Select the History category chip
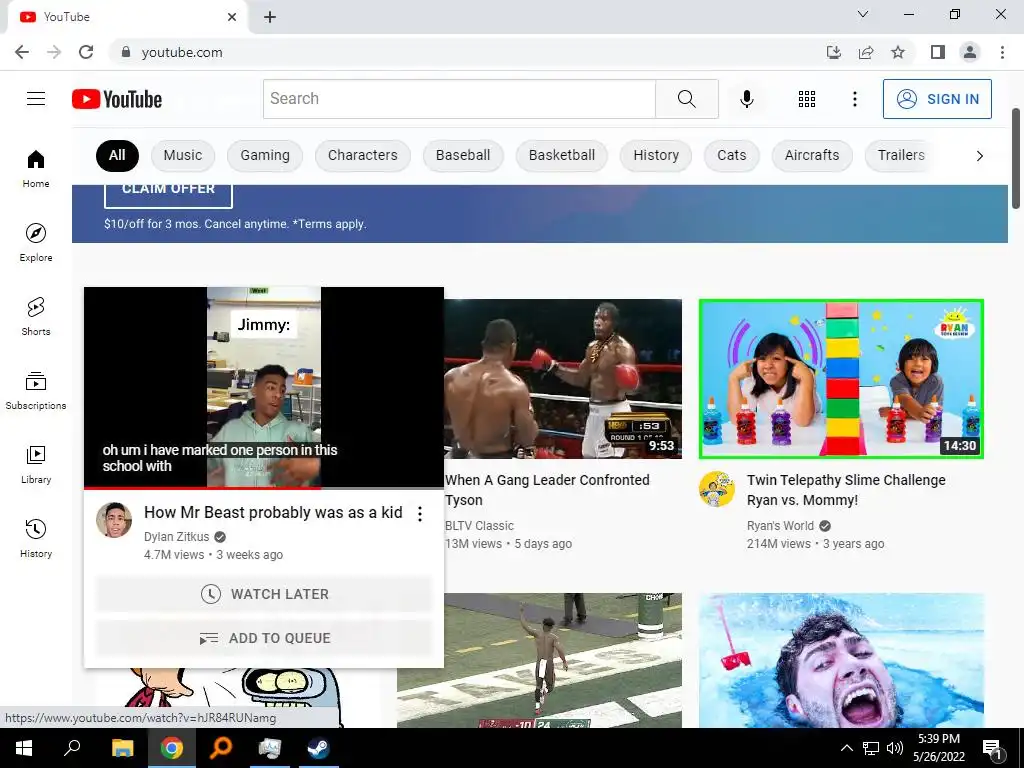 pos(656,155)
